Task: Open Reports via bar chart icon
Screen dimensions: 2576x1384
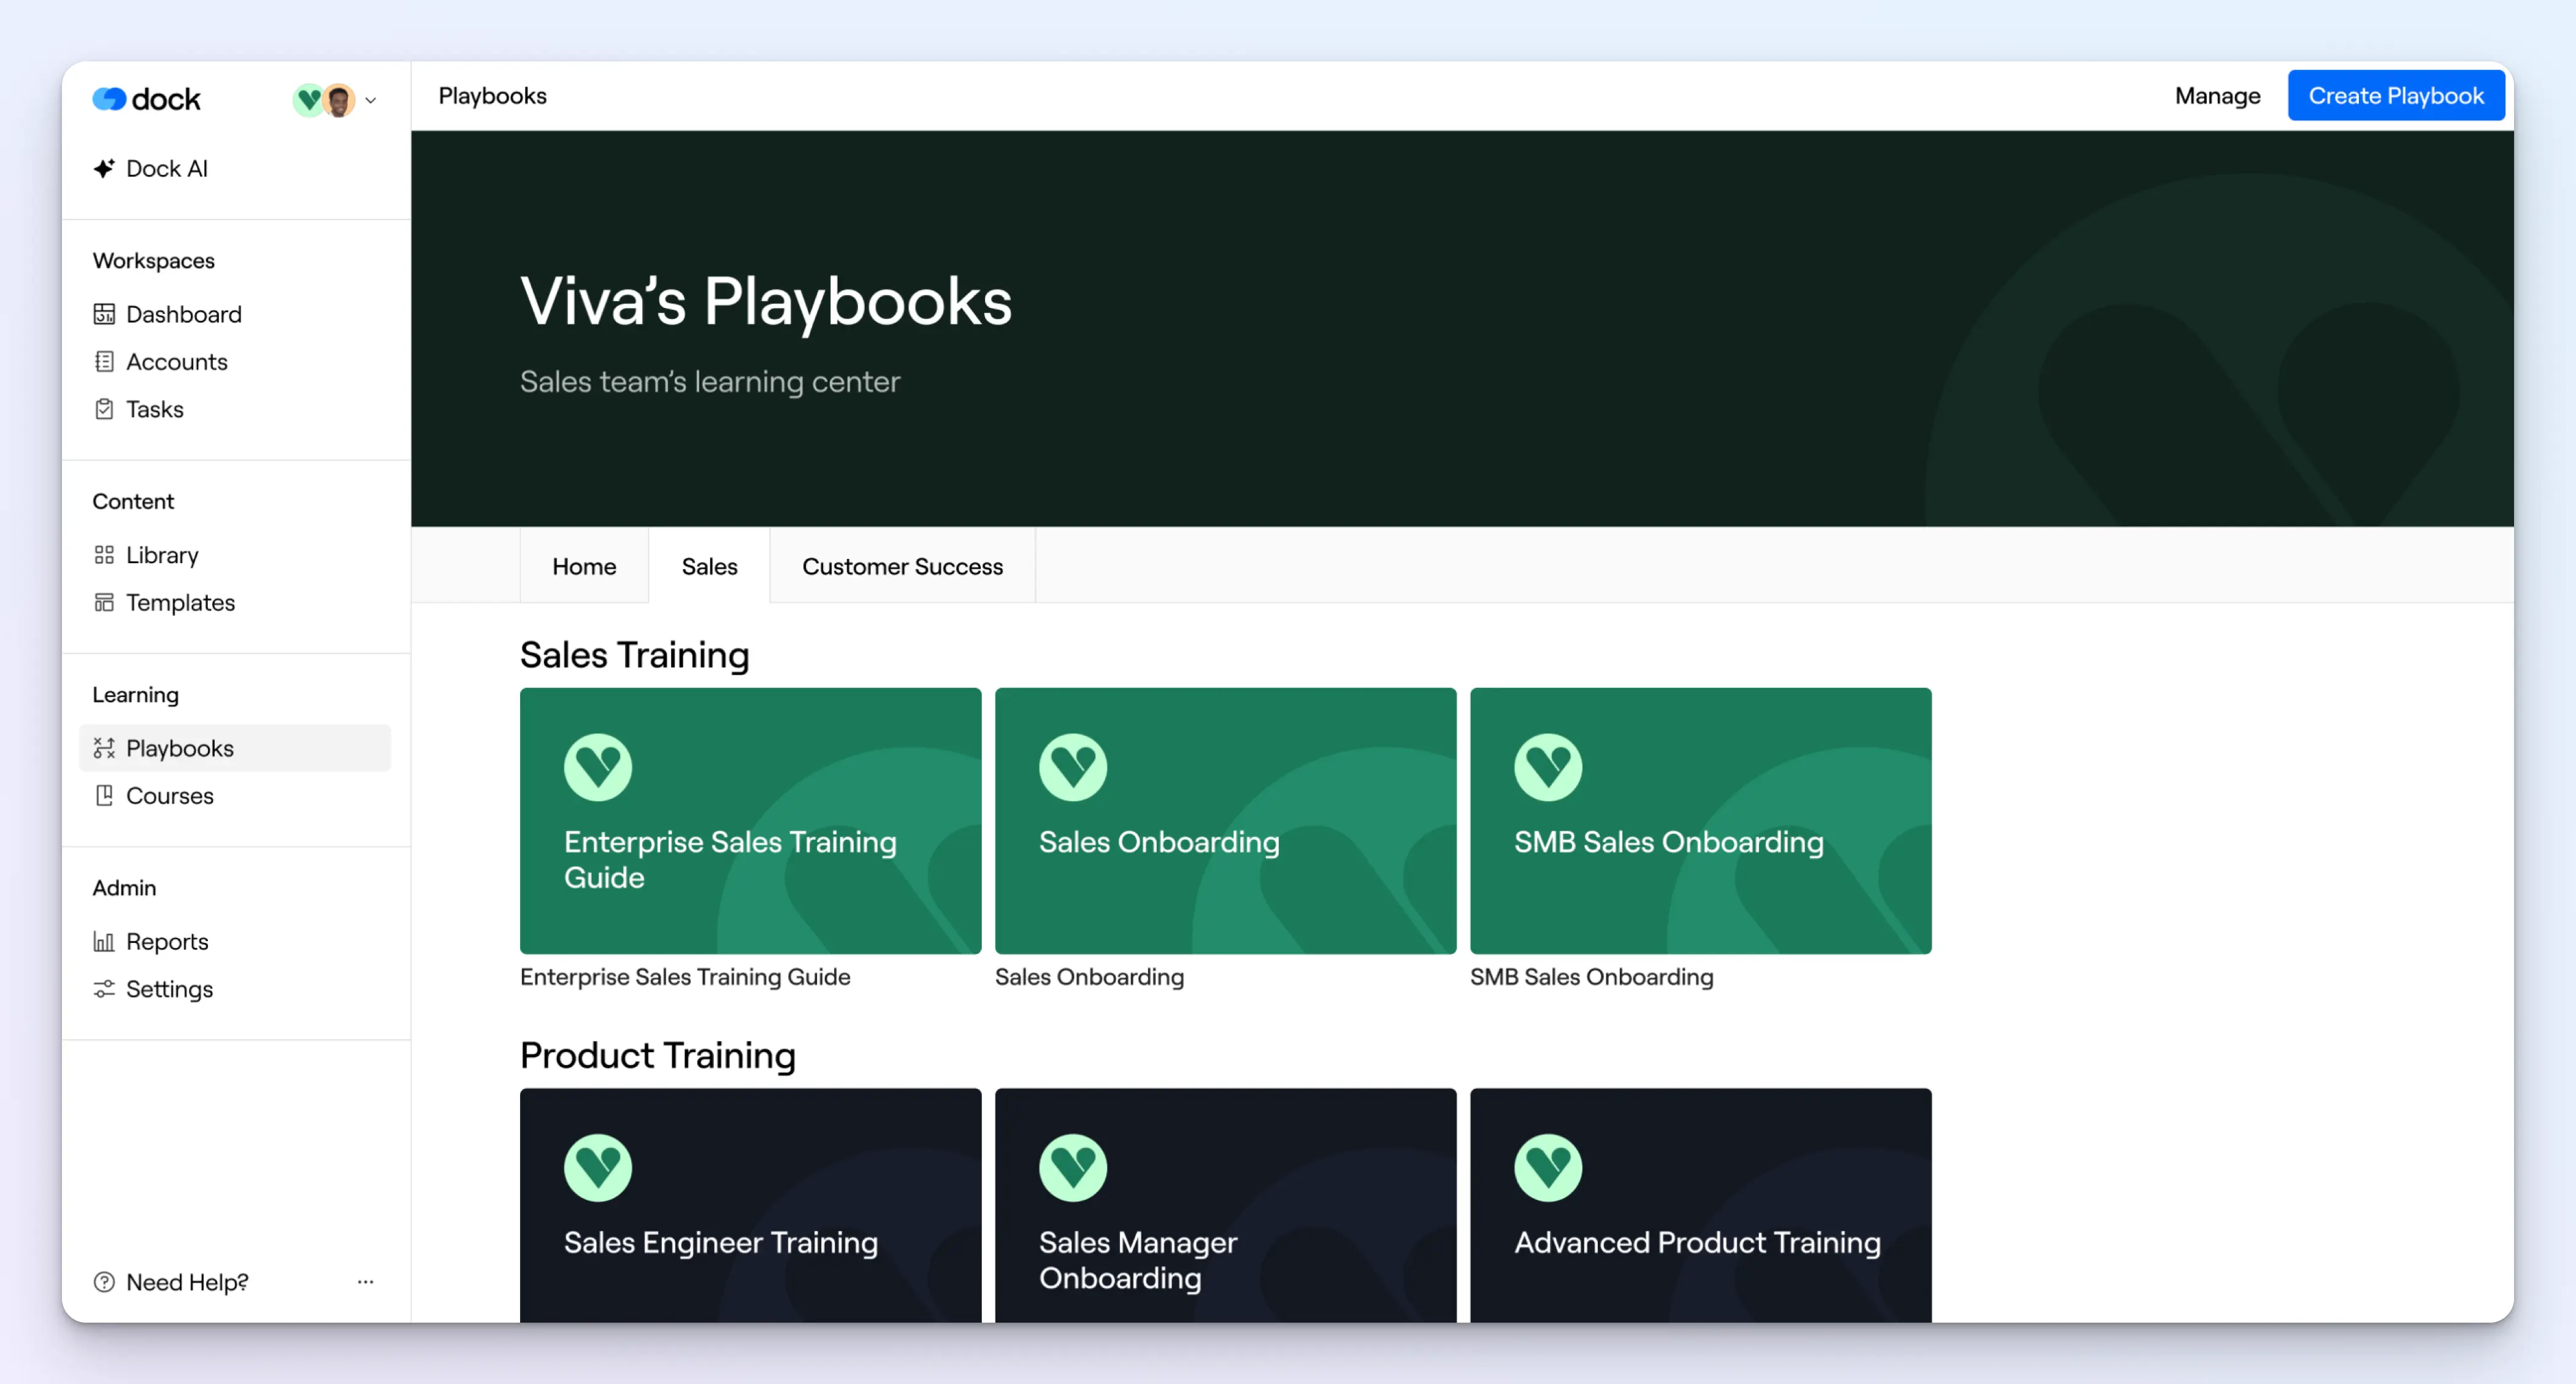Action: (x=104, y=941)
